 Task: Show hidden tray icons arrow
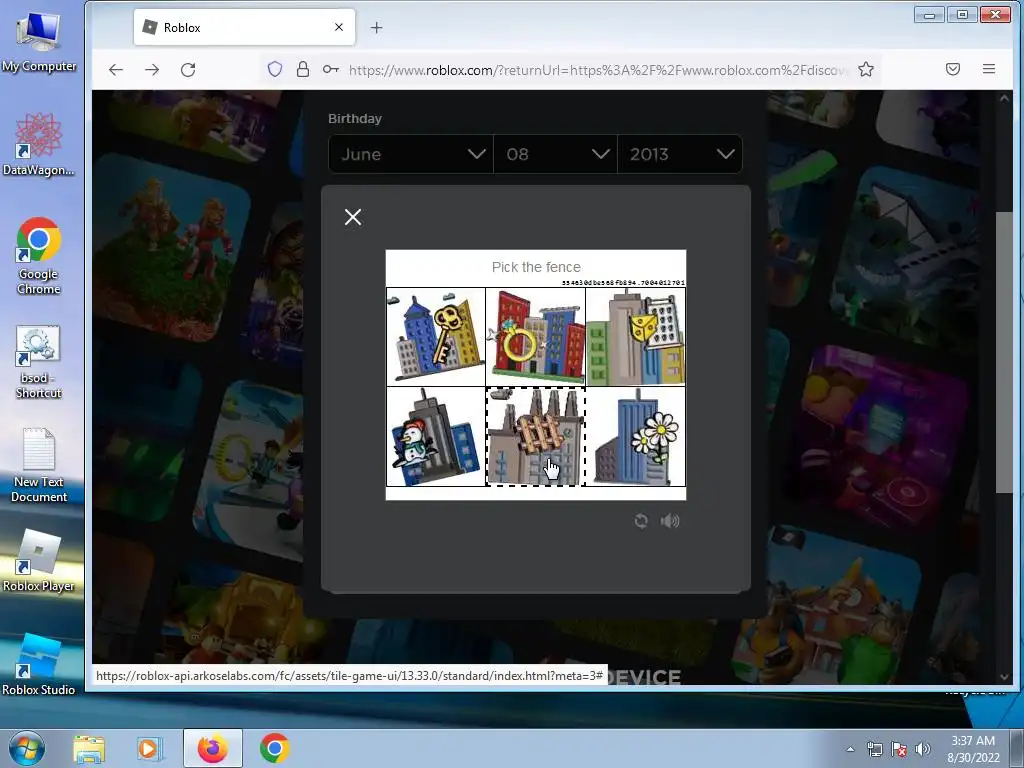pos(850,749)
